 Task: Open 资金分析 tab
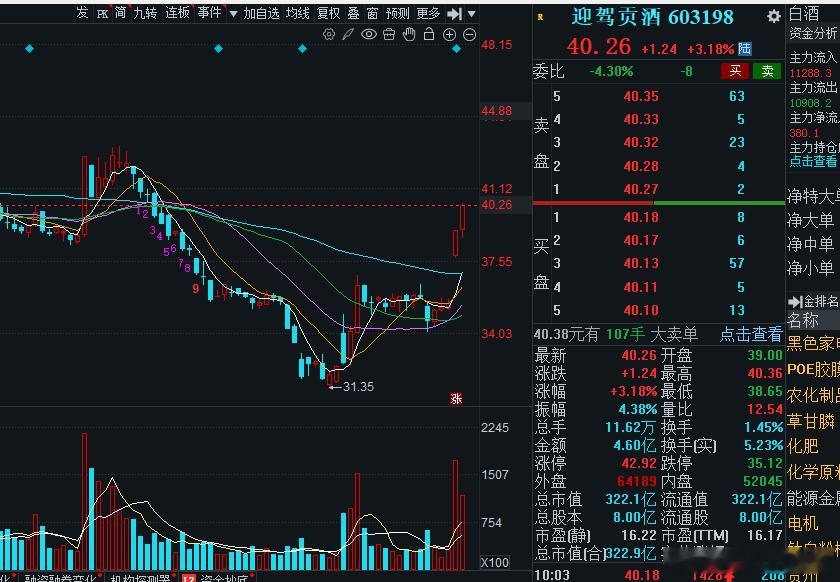click(x=813, y=33)
